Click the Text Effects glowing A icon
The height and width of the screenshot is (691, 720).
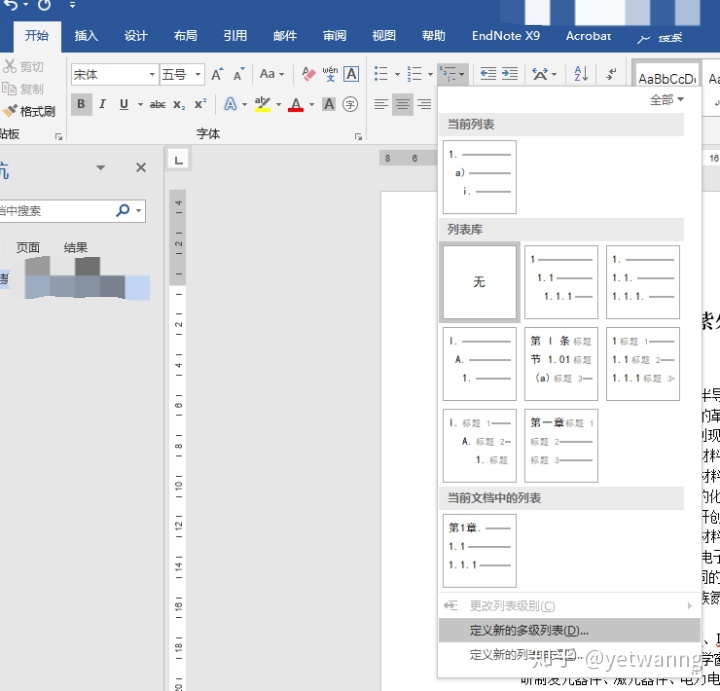[x=230, y=104]
